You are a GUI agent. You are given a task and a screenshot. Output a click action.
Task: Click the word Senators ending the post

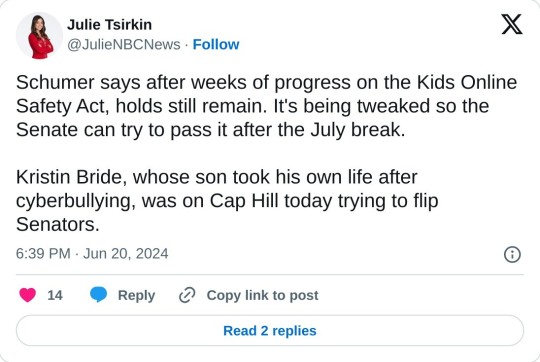tap(58, 225)
